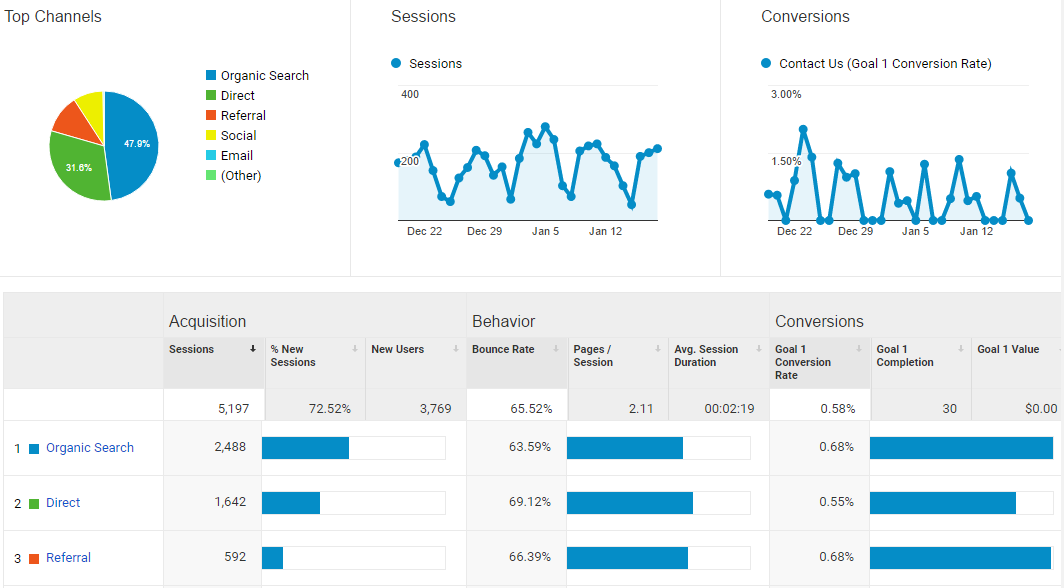This screenshot has height=588, width=1064.
Task: Open the Direct channel report
Action: pyautogui.click(x=63, y=502)
